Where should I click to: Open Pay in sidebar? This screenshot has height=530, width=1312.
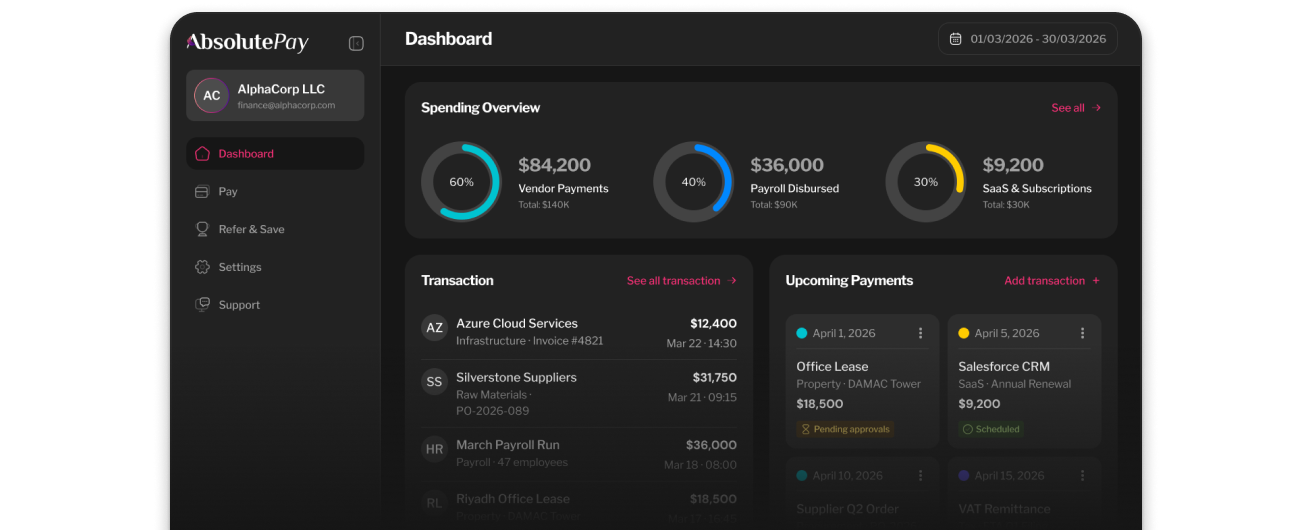point(275,192)
